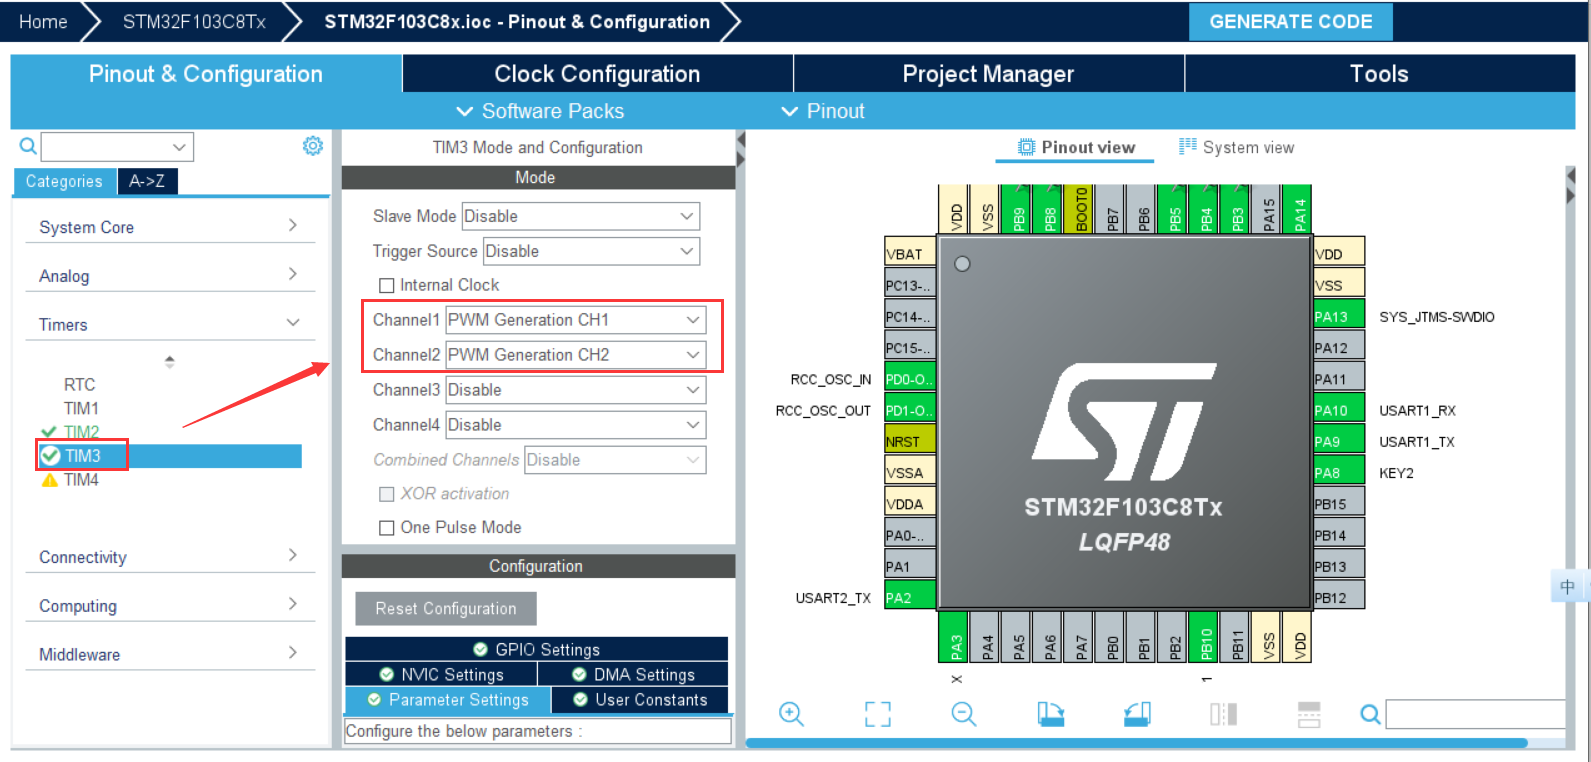
Task: Select the PA9 pin on the chip
Action: 1339,441
